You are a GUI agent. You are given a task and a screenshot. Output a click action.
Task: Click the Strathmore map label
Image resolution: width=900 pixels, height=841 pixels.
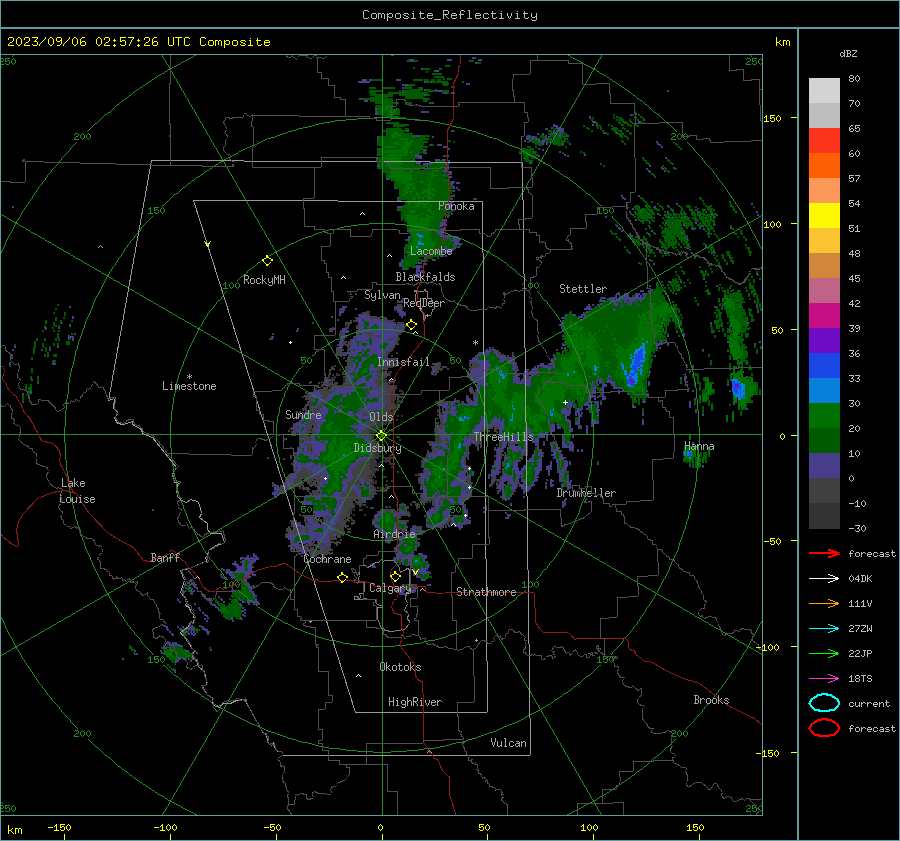[x=486, y=592]
